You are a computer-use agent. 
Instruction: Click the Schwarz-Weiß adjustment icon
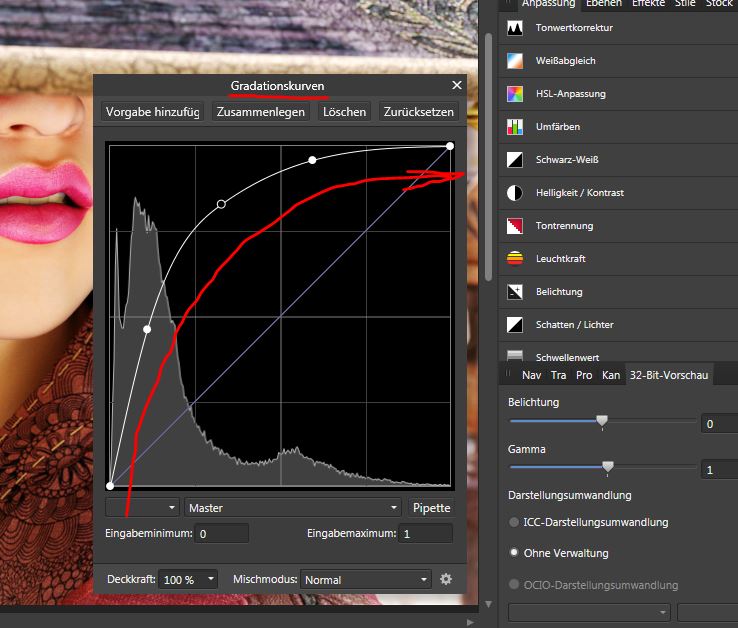[515, 160]
